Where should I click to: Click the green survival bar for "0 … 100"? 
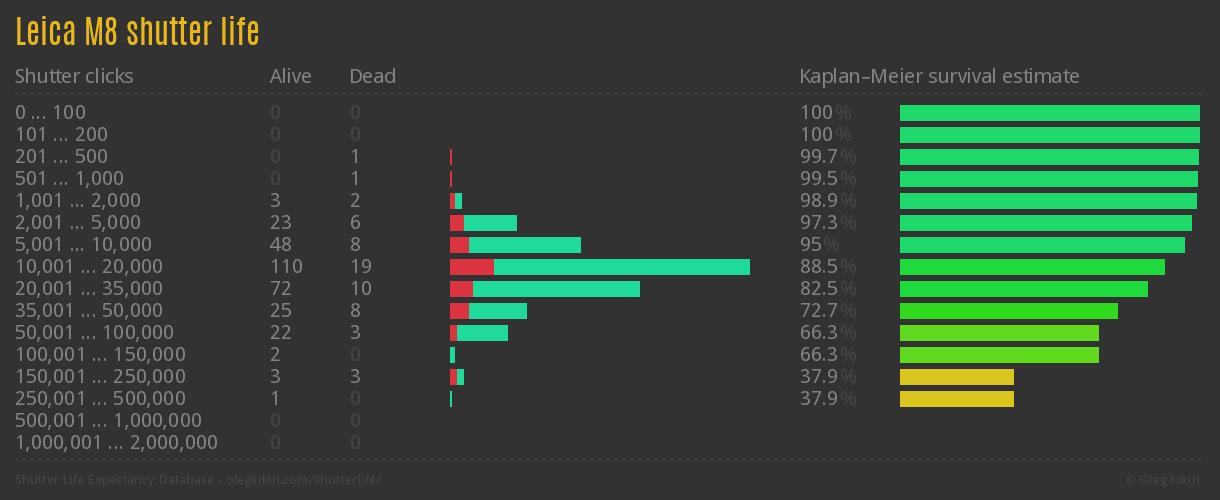click(1049, 113)
